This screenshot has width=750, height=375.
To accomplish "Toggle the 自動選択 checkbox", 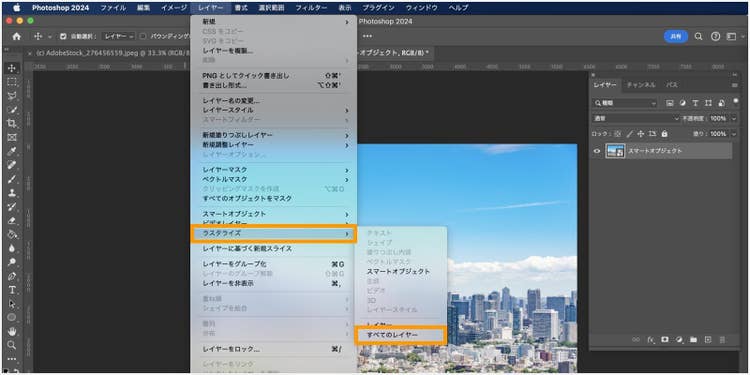I will (64, 36).
